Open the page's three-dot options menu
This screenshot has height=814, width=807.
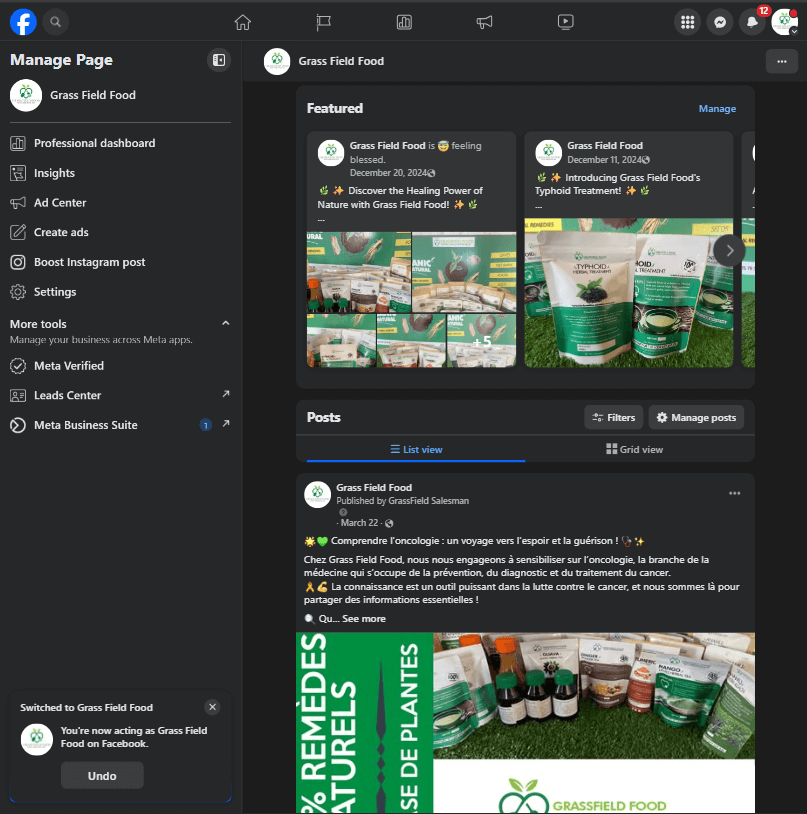point(781,61)
